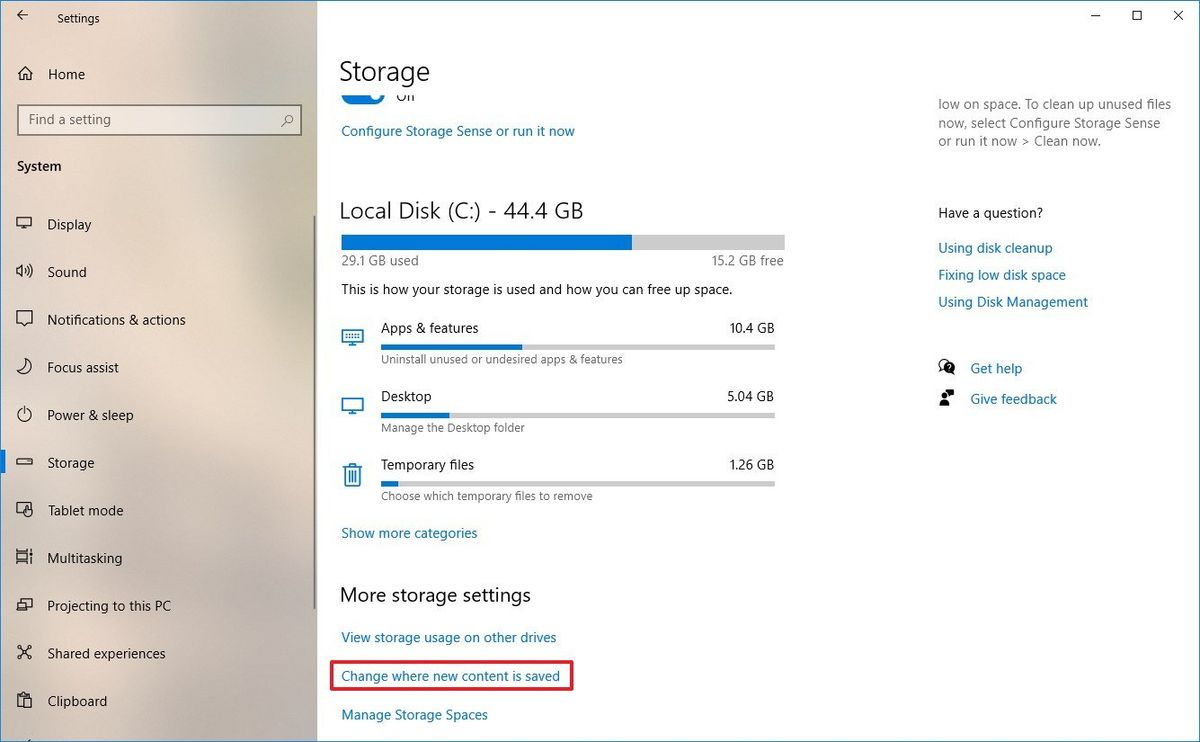This screenshot has width=1200, height=742.
Task: Click the Display monitor icon
Action: coord(26,224)
